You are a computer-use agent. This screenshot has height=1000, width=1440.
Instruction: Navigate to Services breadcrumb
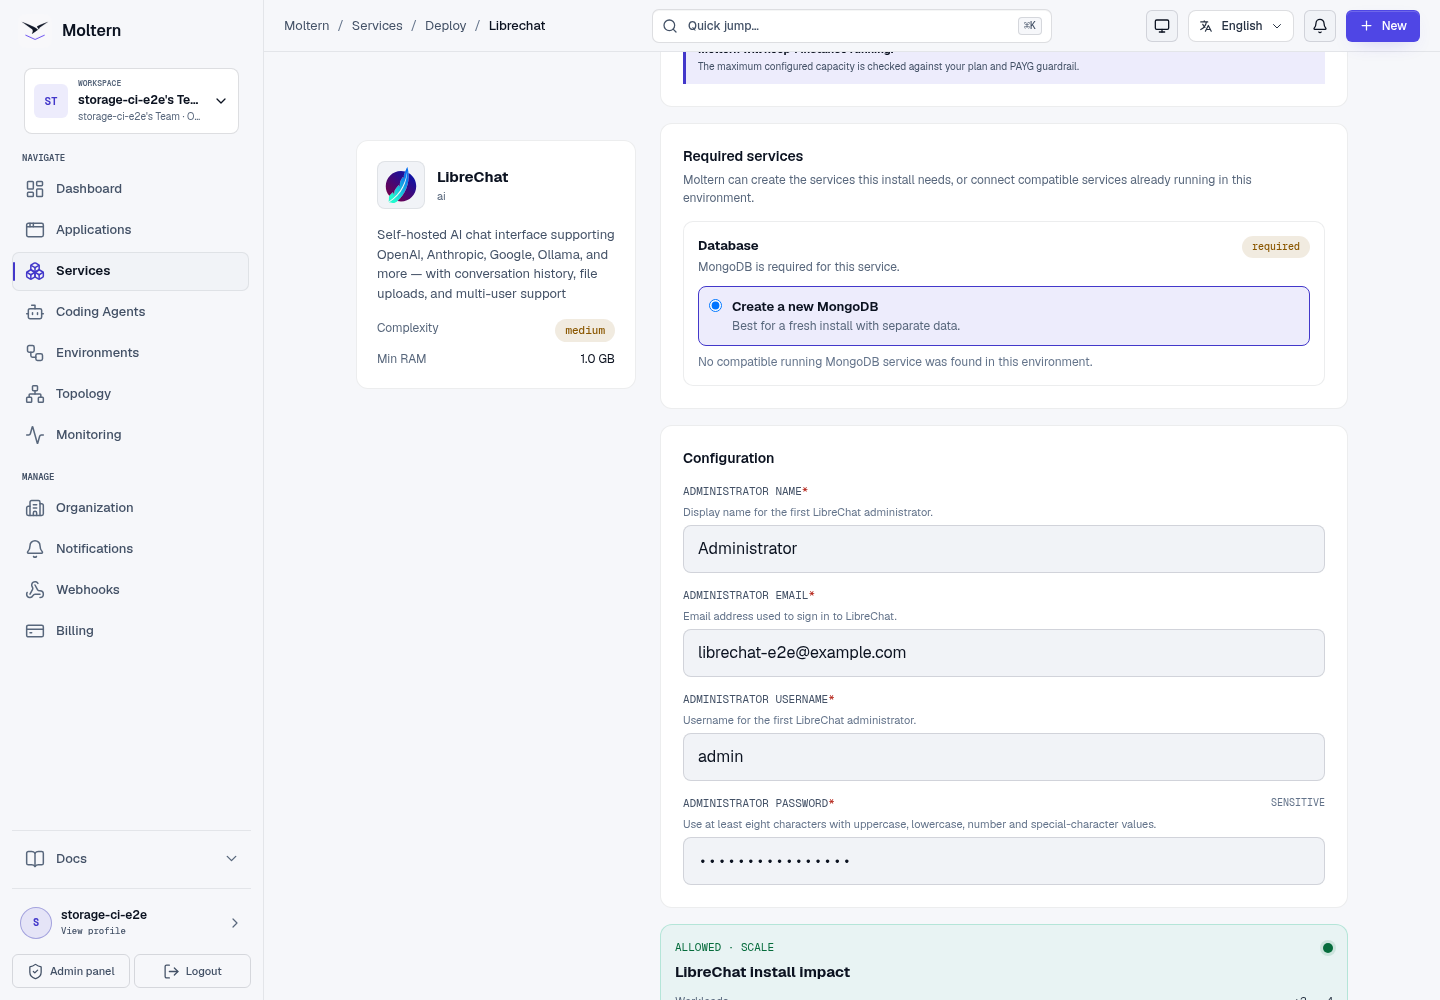[x=377, y=26]
